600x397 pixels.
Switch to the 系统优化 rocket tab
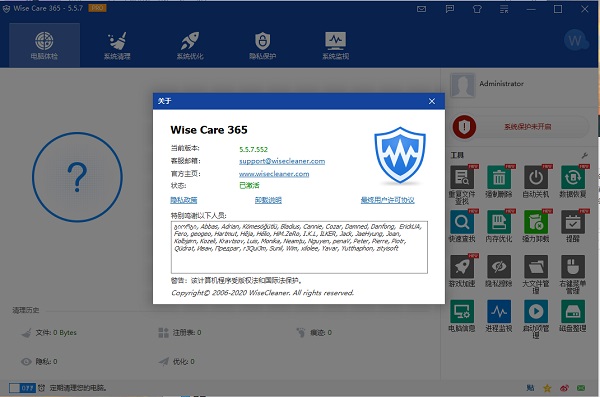[190, 46]
